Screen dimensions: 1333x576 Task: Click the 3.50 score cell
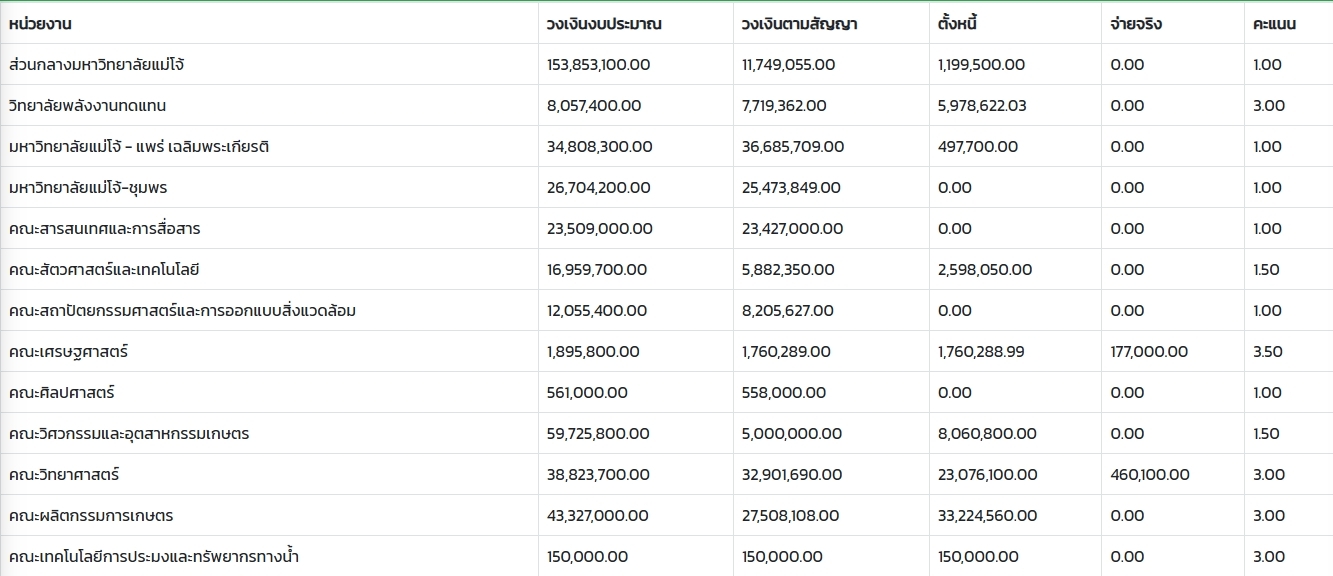tap(1267, 352)
